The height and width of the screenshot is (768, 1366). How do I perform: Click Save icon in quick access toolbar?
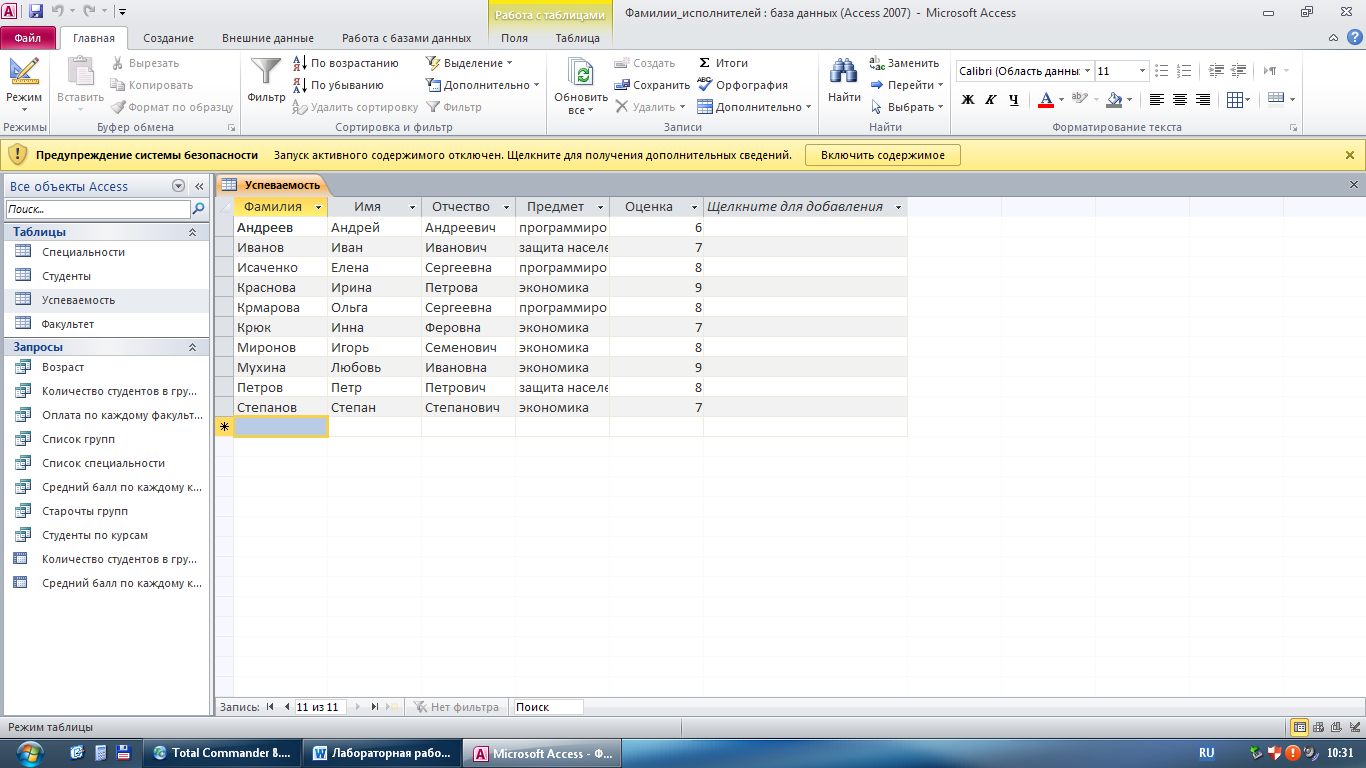(x=36, y=12)
